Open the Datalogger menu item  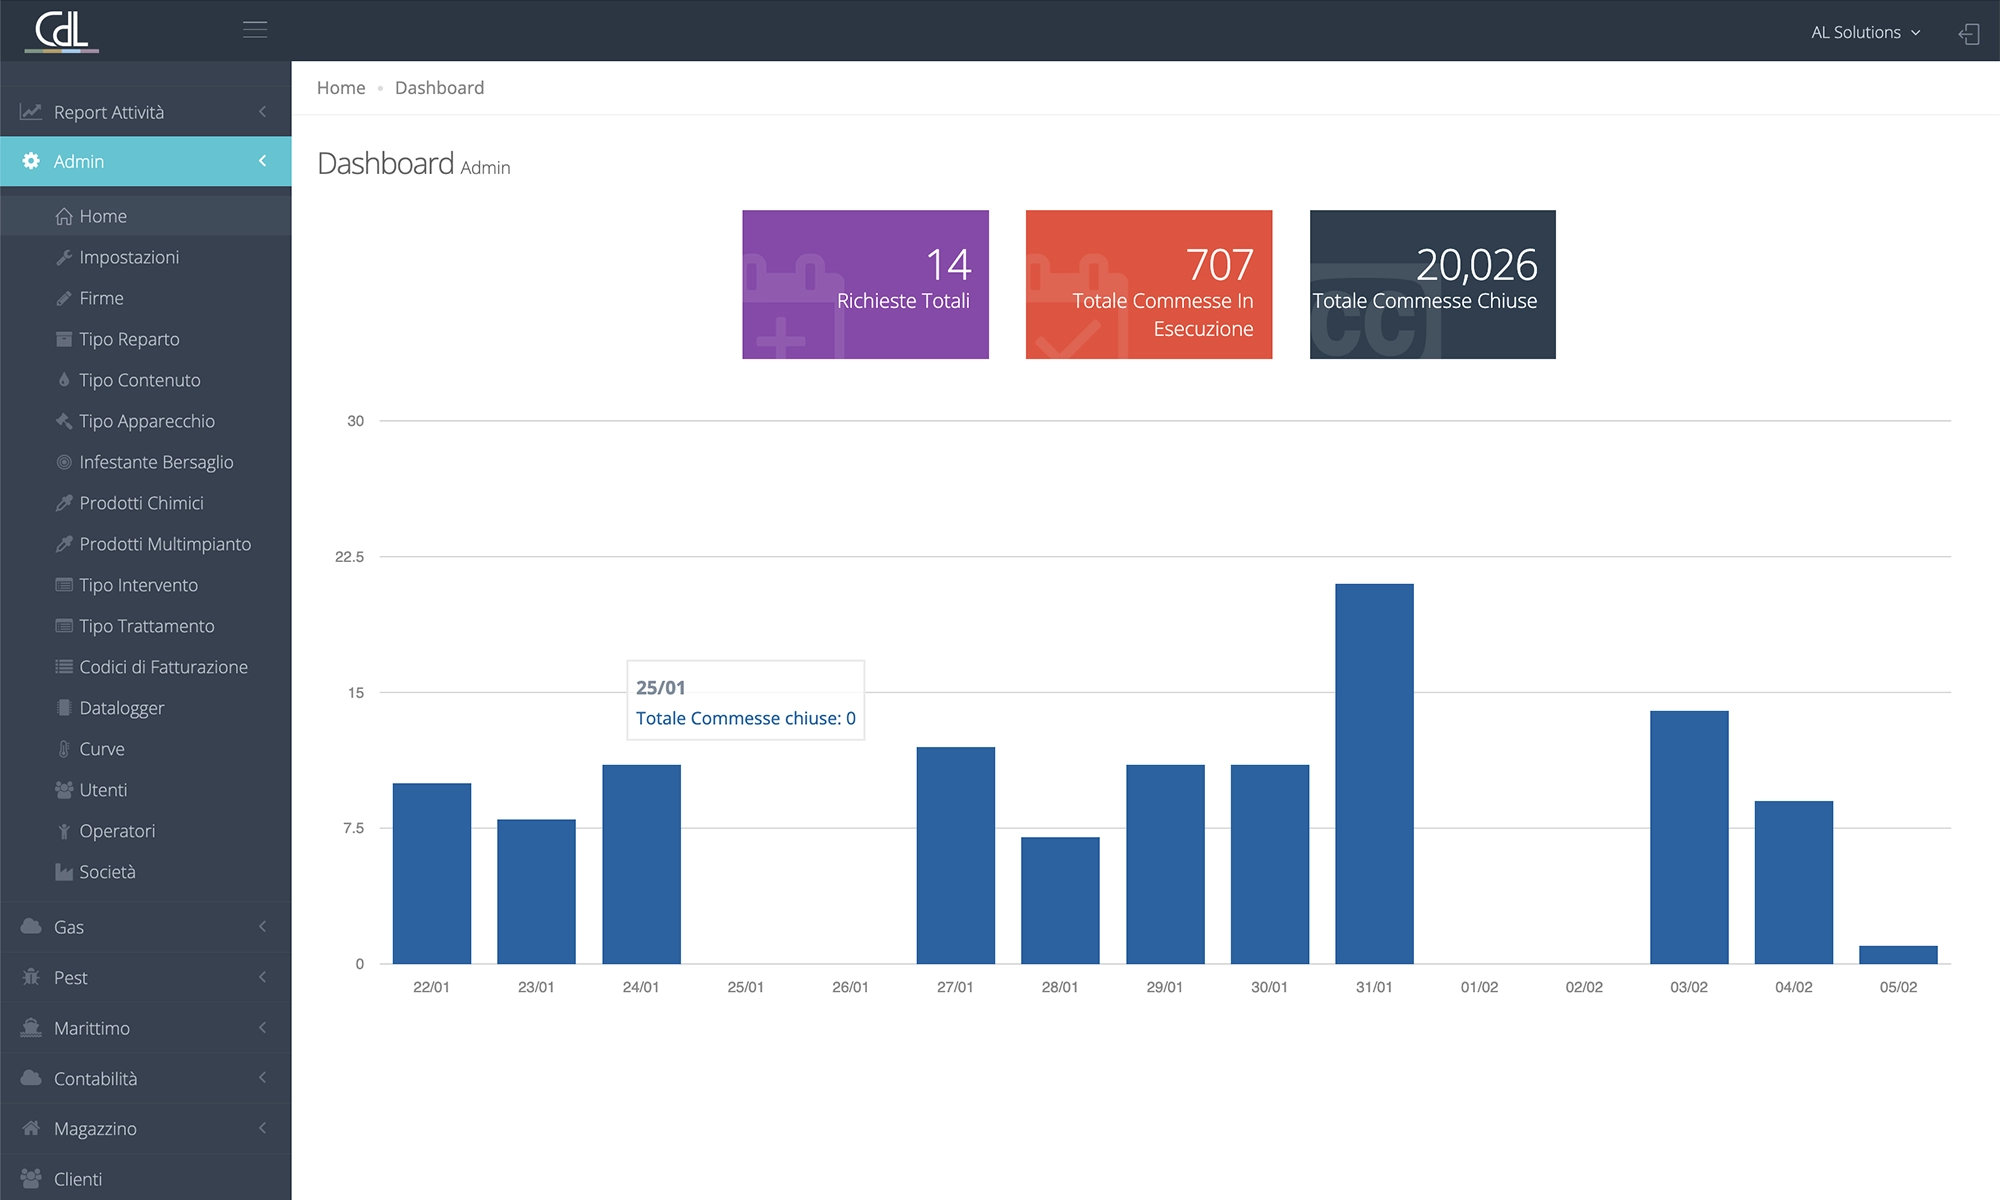145,708
